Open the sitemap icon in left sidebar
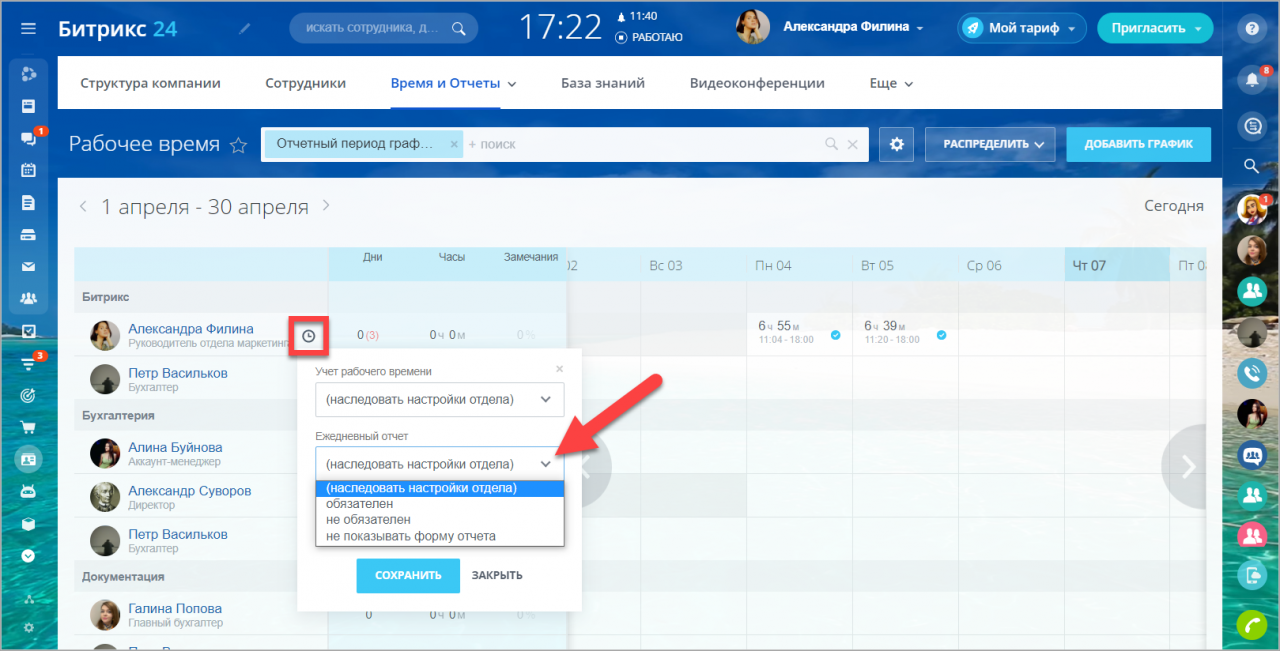Image resolution: width=1280 pixels, height=651 pixels. pyautogui.click(x=28, y=600)
